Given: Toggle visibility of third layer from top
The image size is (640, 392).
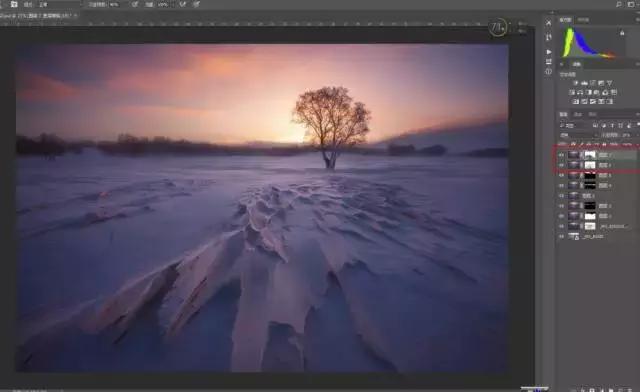Looking at the screenshot, I should coord(562,175).
